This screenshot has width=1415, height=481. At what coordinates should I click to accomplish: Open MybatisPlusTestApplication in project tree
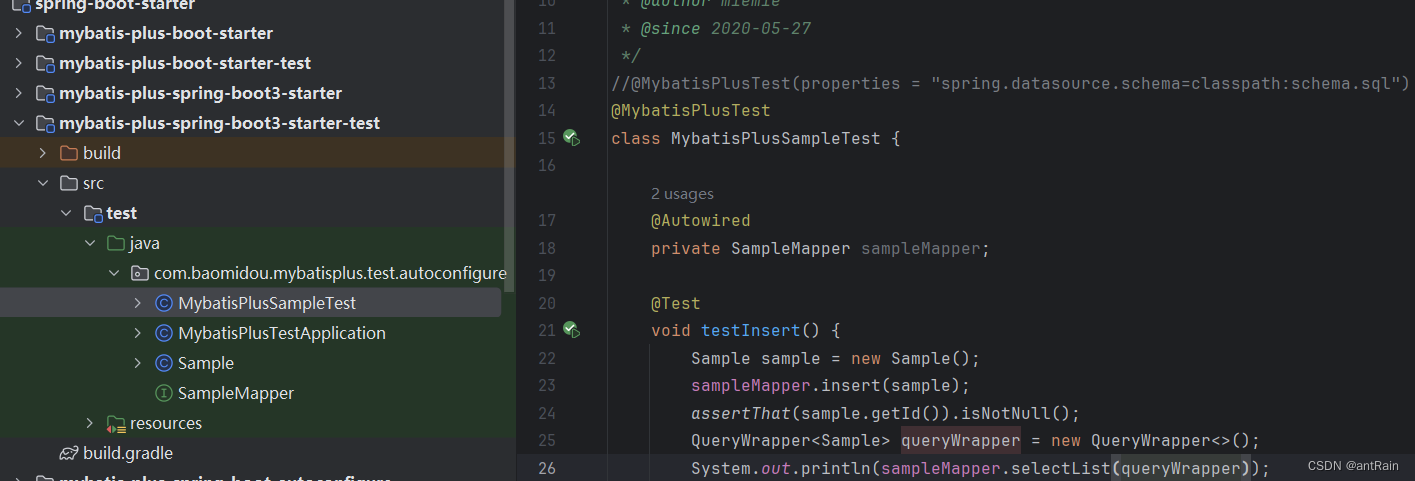[282, 333]
